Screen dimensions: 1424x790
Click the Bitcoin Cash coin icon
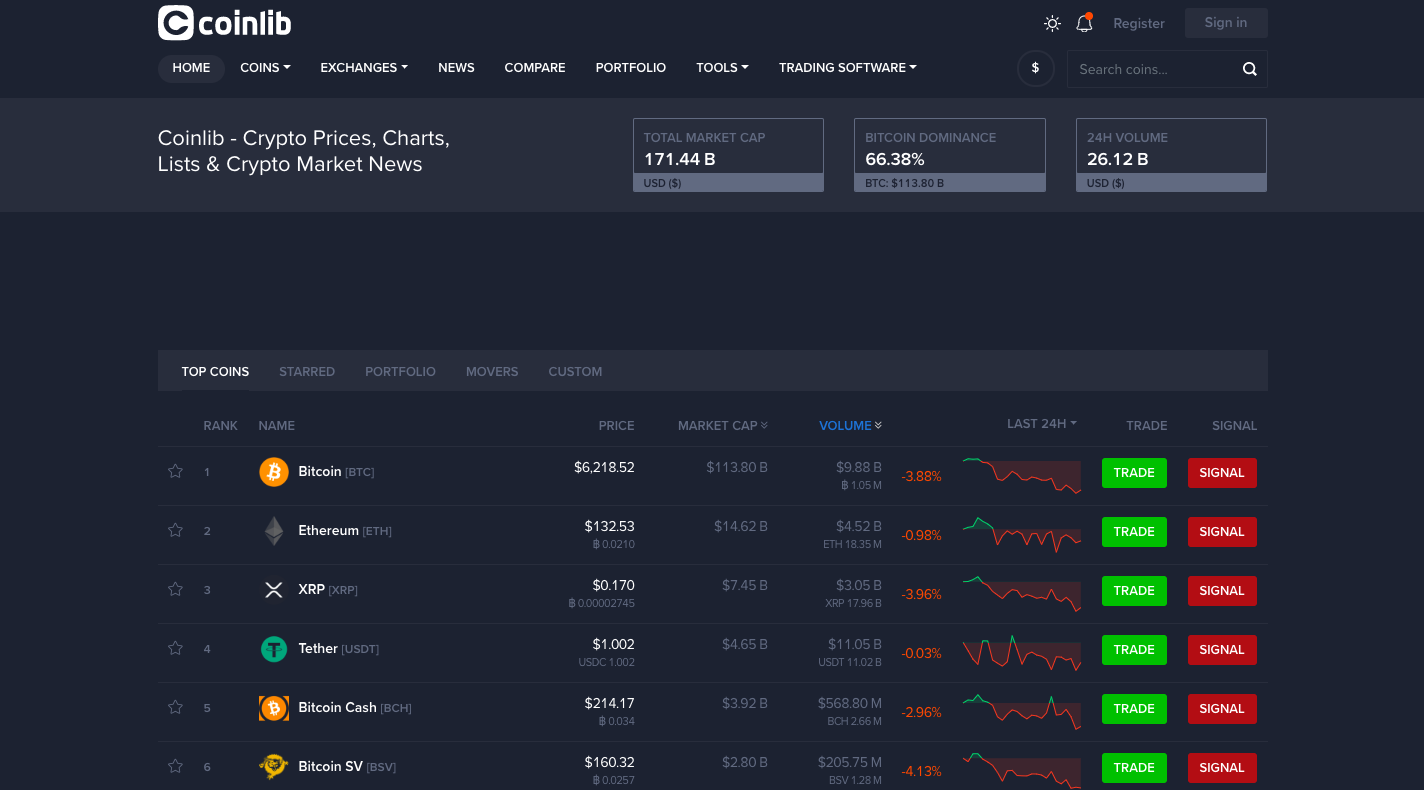pos(274,708)
